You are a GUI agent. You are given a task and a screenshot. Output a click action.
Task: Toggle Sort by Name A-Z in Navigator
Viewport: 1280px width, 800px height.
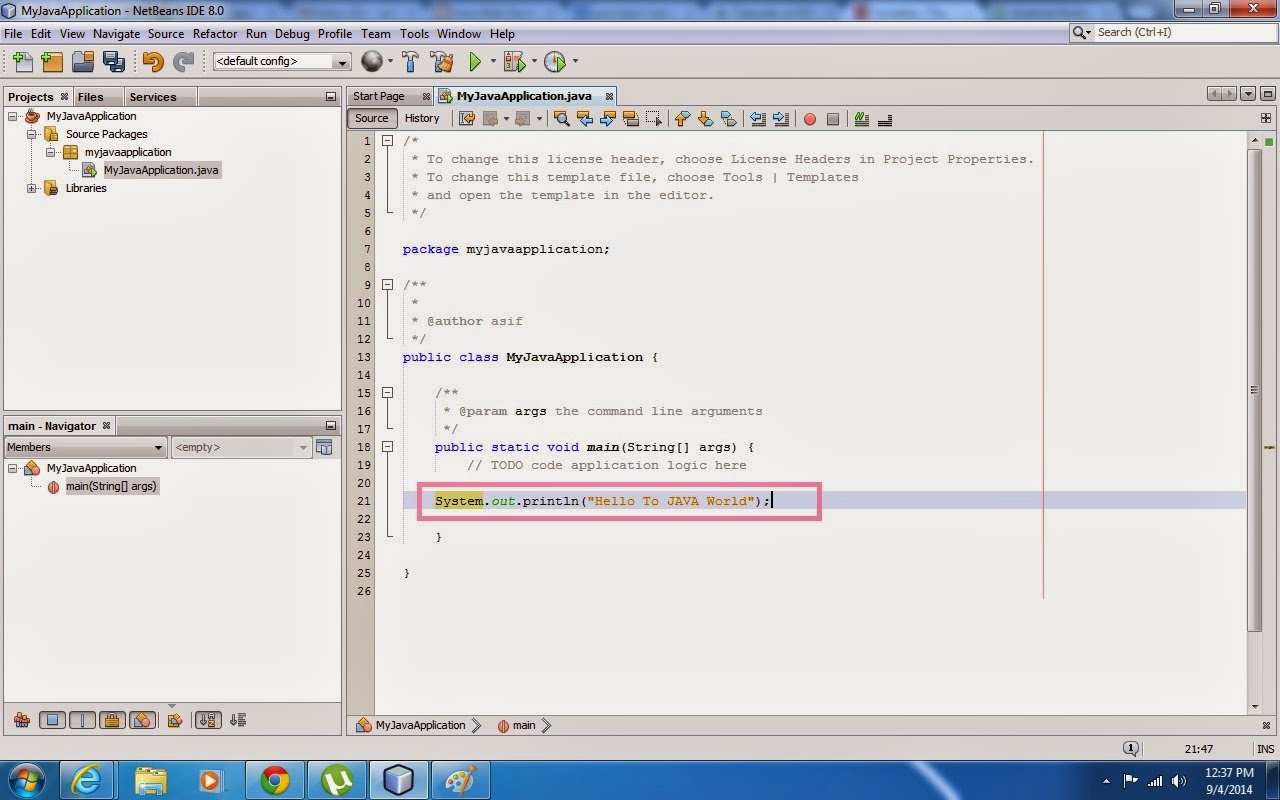(208, 719)
